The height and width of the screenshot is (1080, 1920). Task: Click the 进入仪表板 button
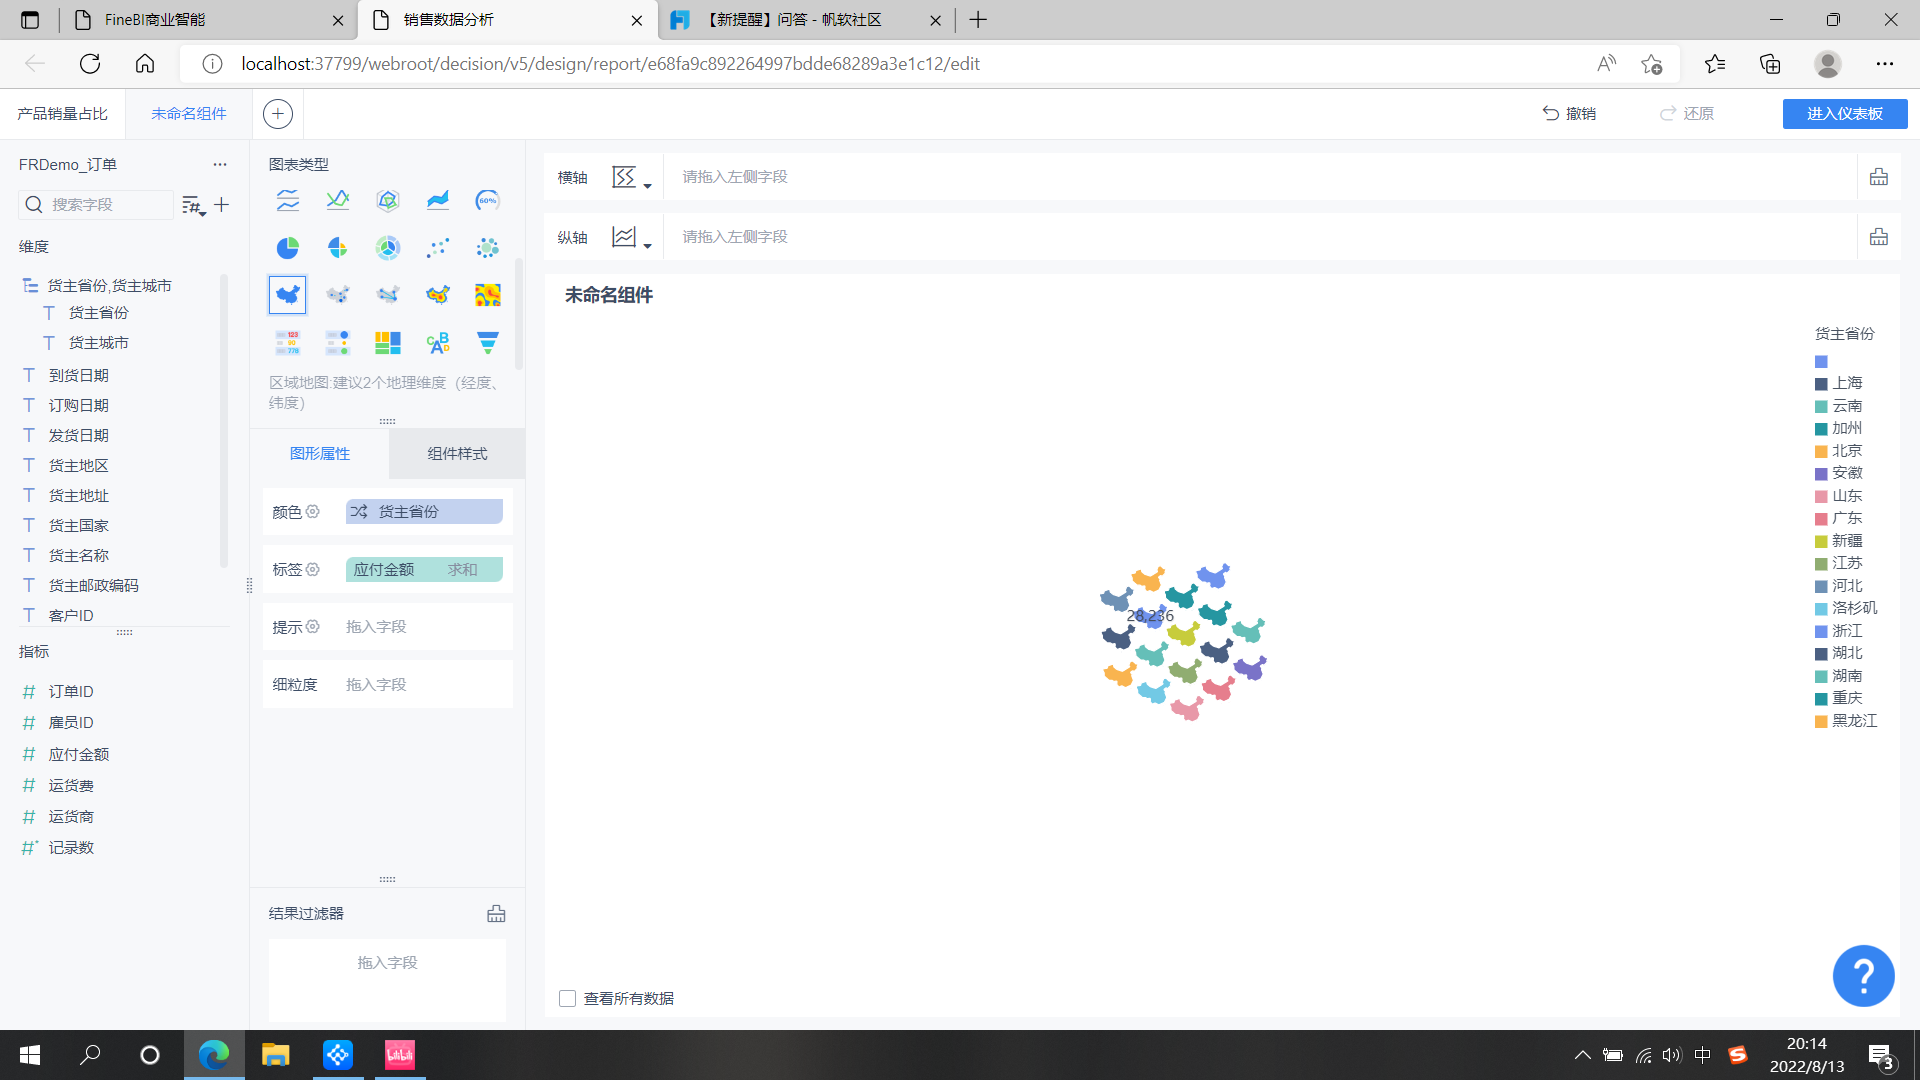pyautogui.click(x=1845, y=113)
